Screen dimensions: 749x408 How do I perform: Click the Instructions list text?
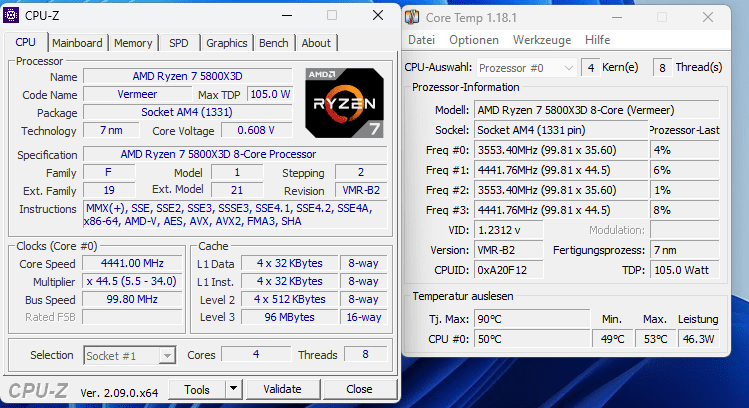tap(235, 215)
